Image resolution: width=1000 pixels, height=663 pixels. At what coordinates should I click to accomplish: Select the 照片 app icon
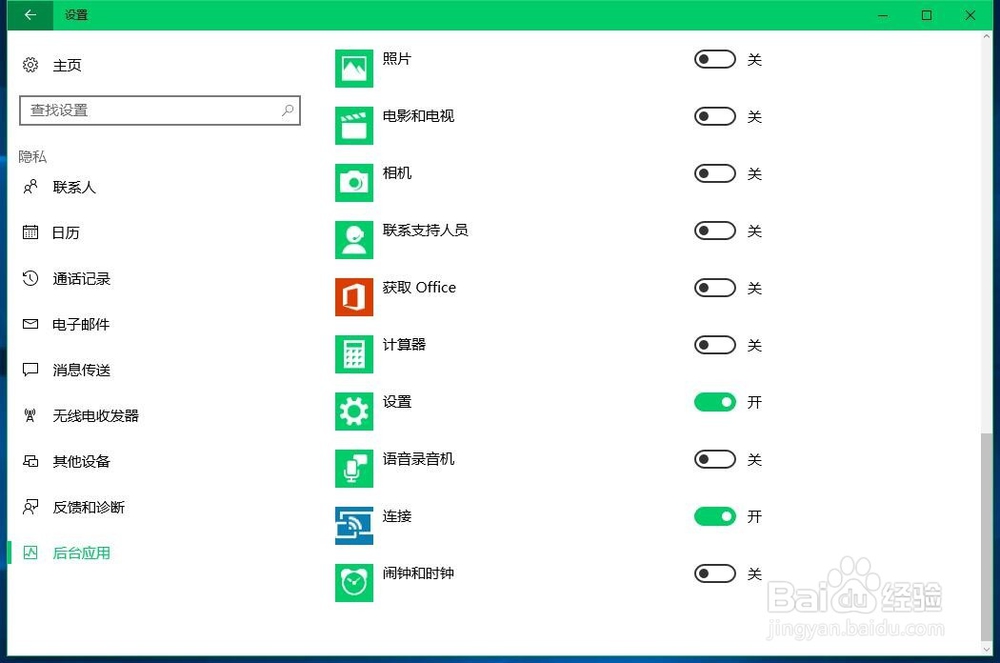coord(354,67)
